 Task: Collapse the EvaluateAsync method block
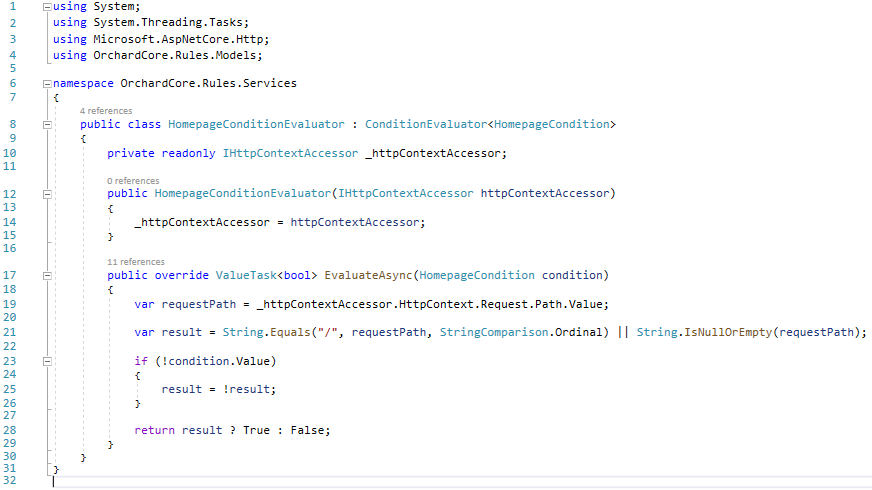click(x=47, y=276)
